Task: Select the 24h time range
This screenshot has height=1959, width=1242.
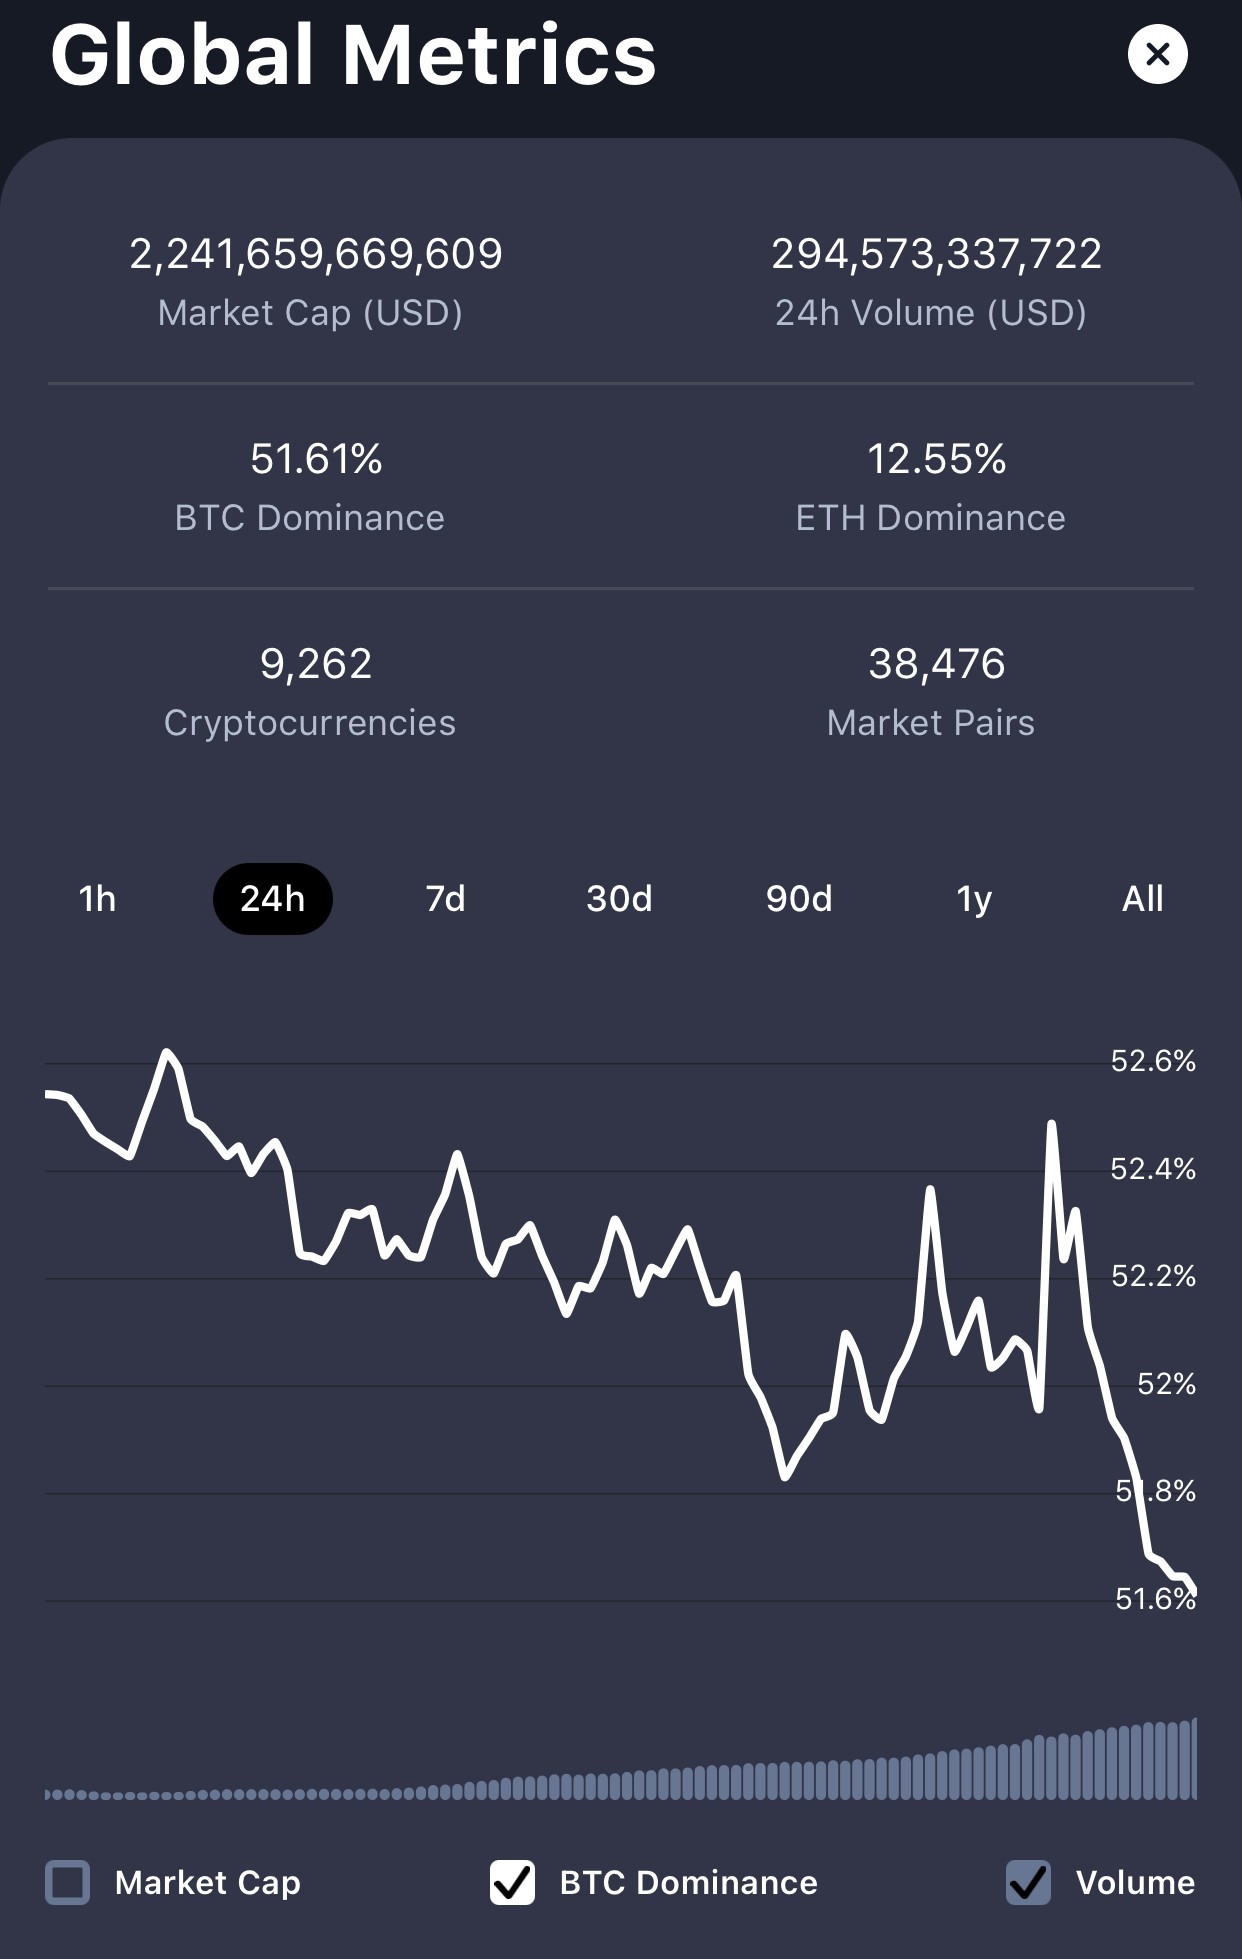Action: [x=272, y=899]
